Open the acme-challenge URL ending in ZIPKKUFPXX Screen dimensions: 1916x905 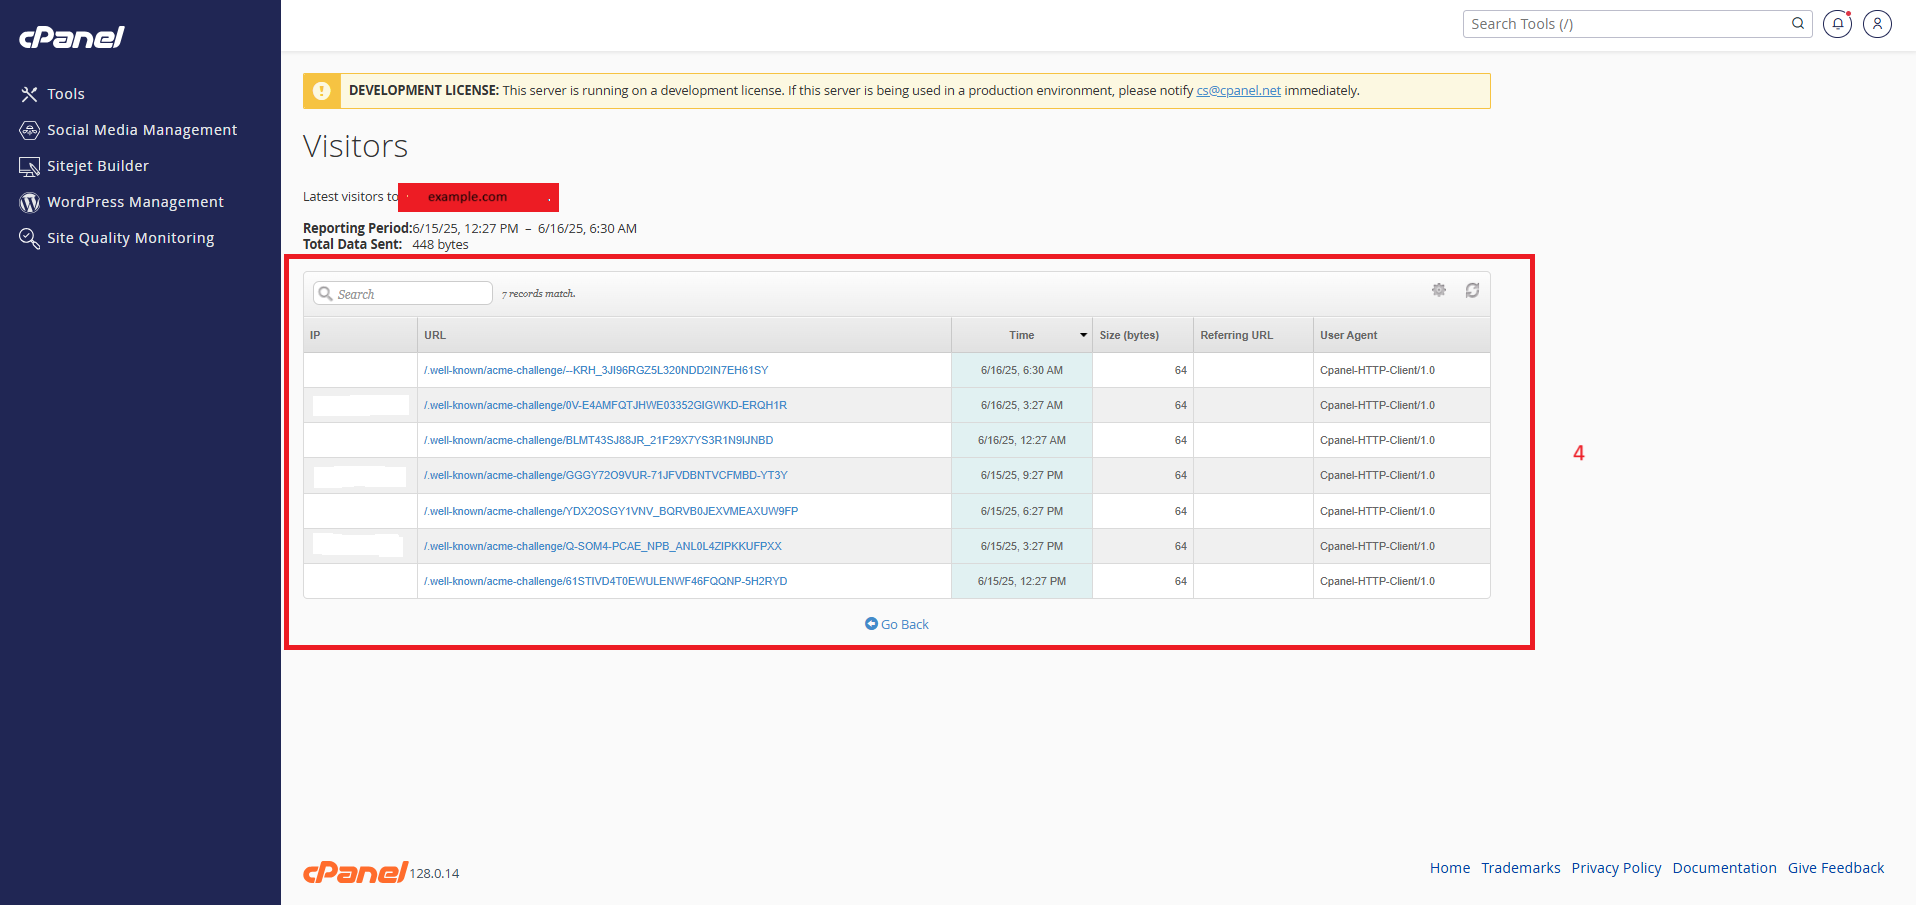[x=603, y=546]
